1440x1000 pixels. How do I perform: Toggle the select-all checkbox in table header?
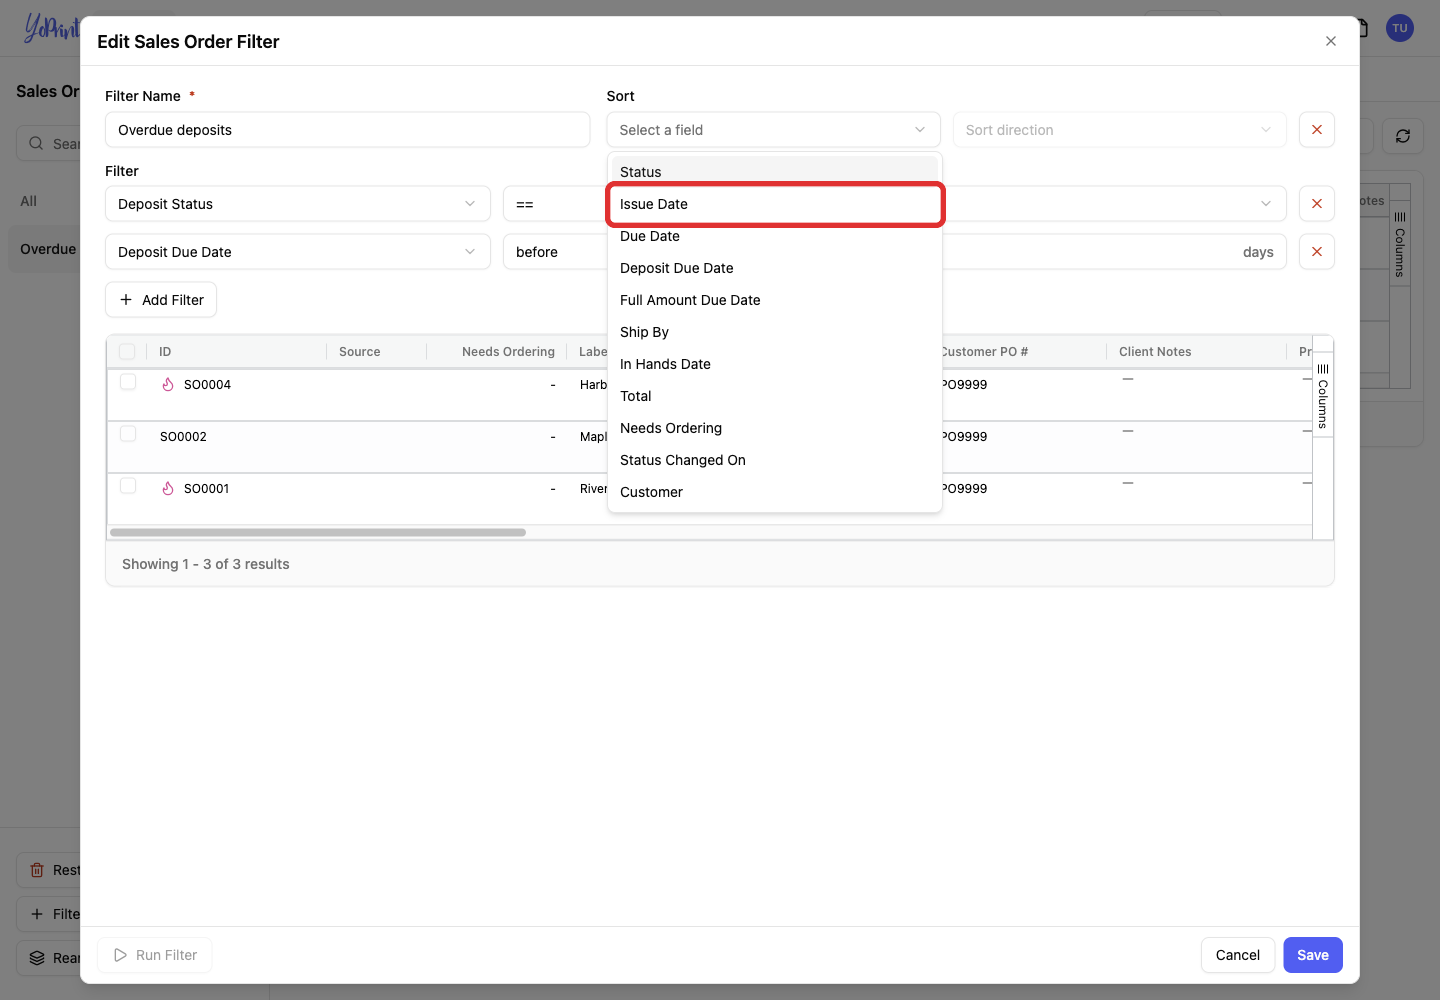127,351
